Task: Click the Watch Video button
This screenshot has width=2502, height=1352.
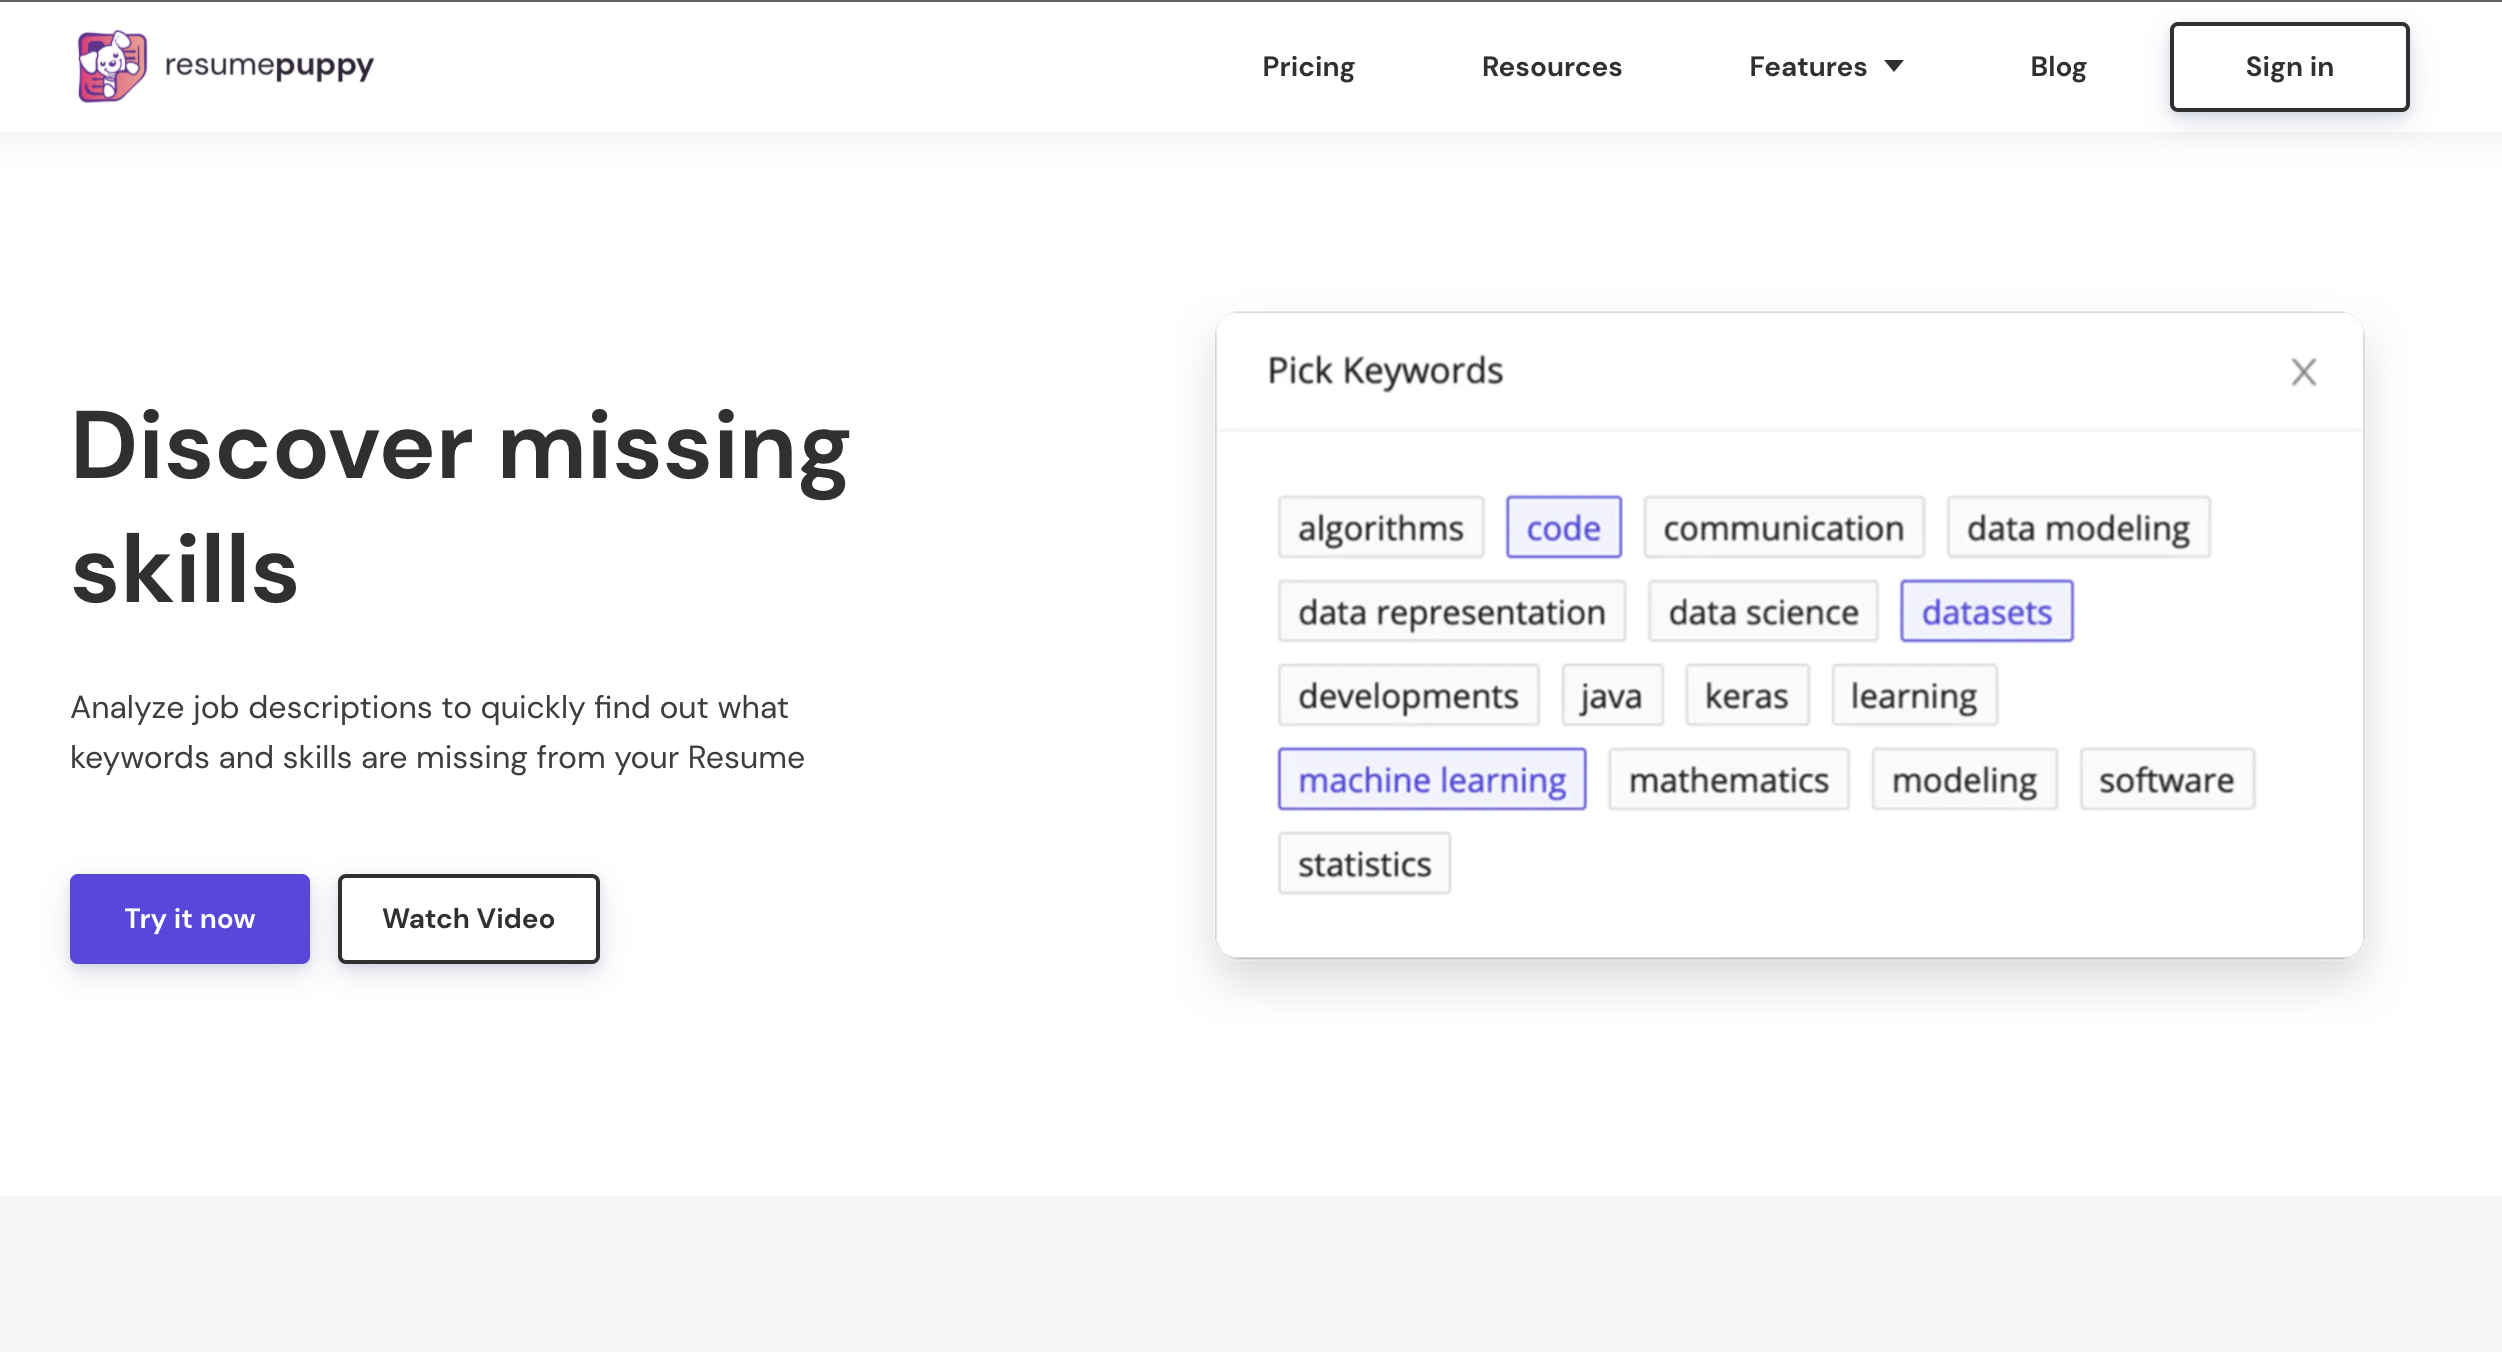Action: 468,918
